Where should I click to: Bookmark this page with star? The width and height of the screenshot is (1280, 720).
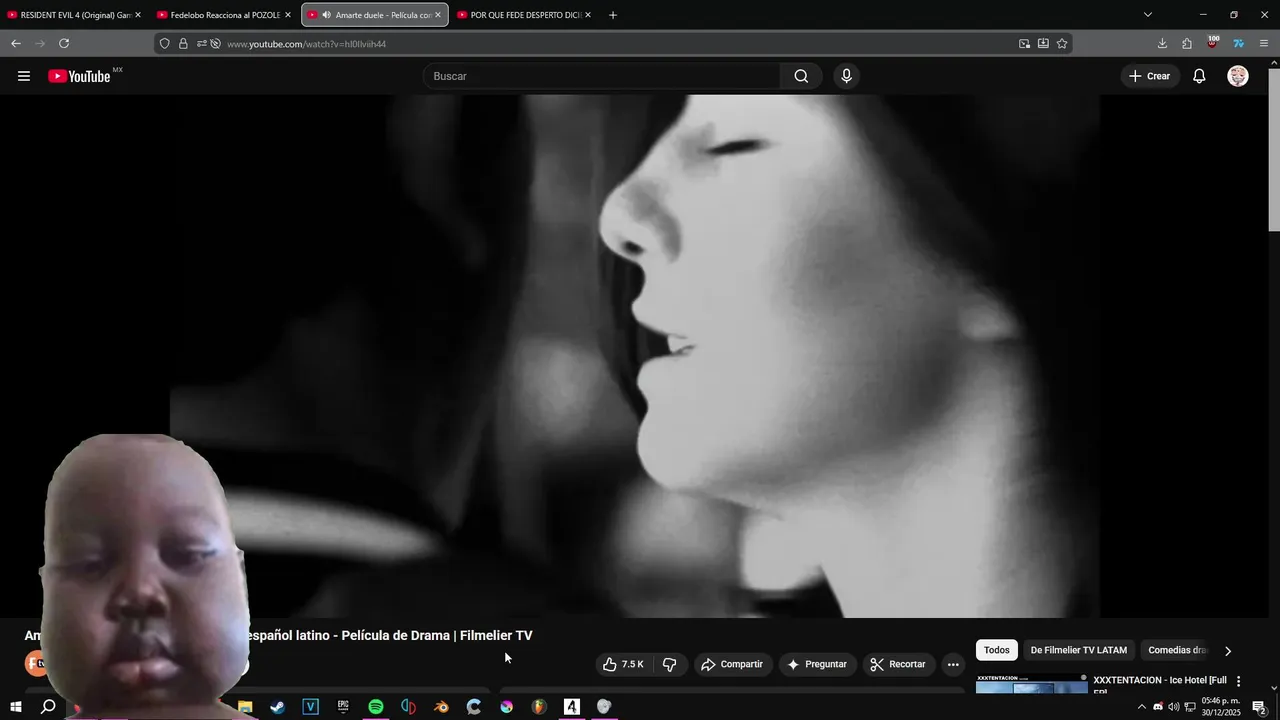[1062, 44]
